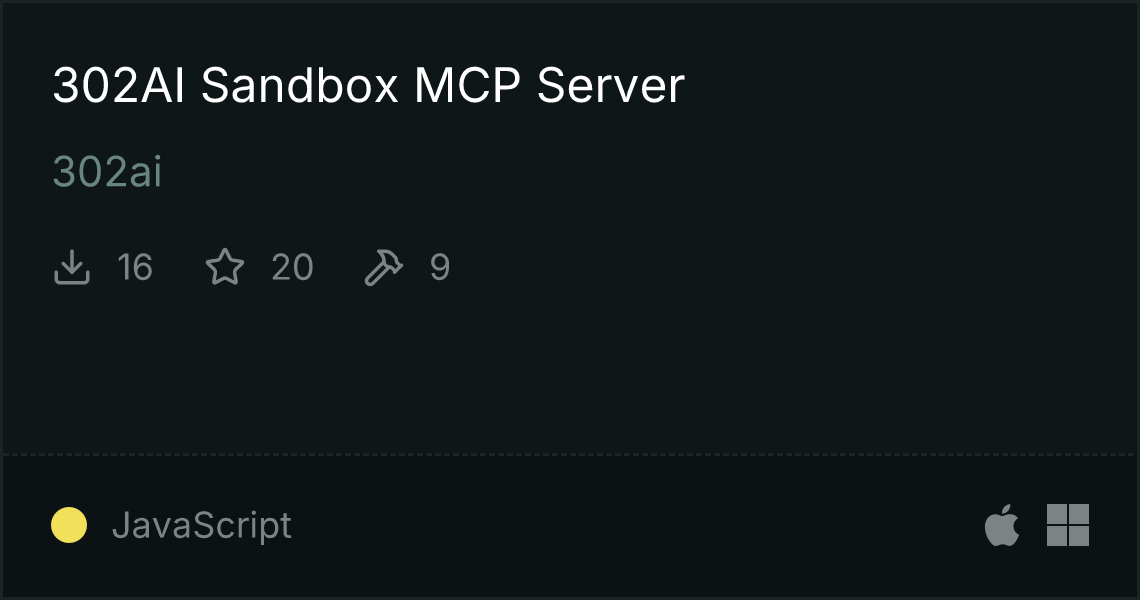1140x600 pixels.
Task: Click the 302AI text starting the title
Action: click(x=119, y=85)
